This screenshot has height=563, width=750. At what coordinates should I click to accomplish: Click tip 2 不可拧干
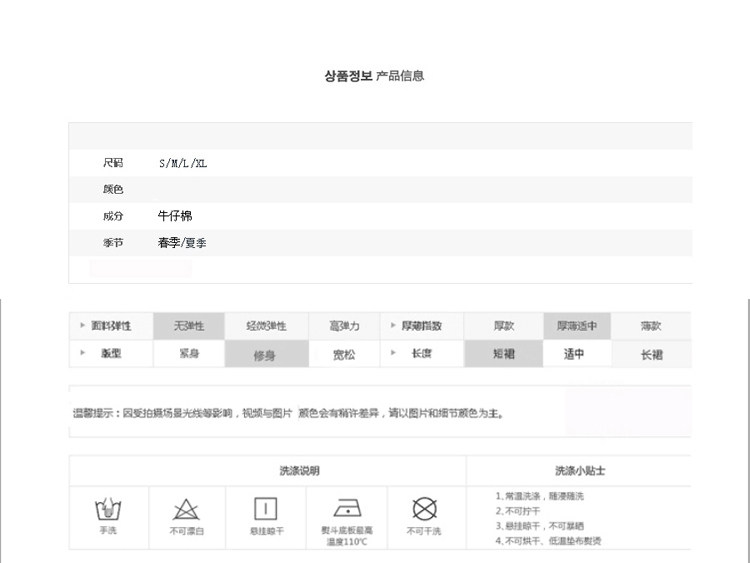coord(518,511)
